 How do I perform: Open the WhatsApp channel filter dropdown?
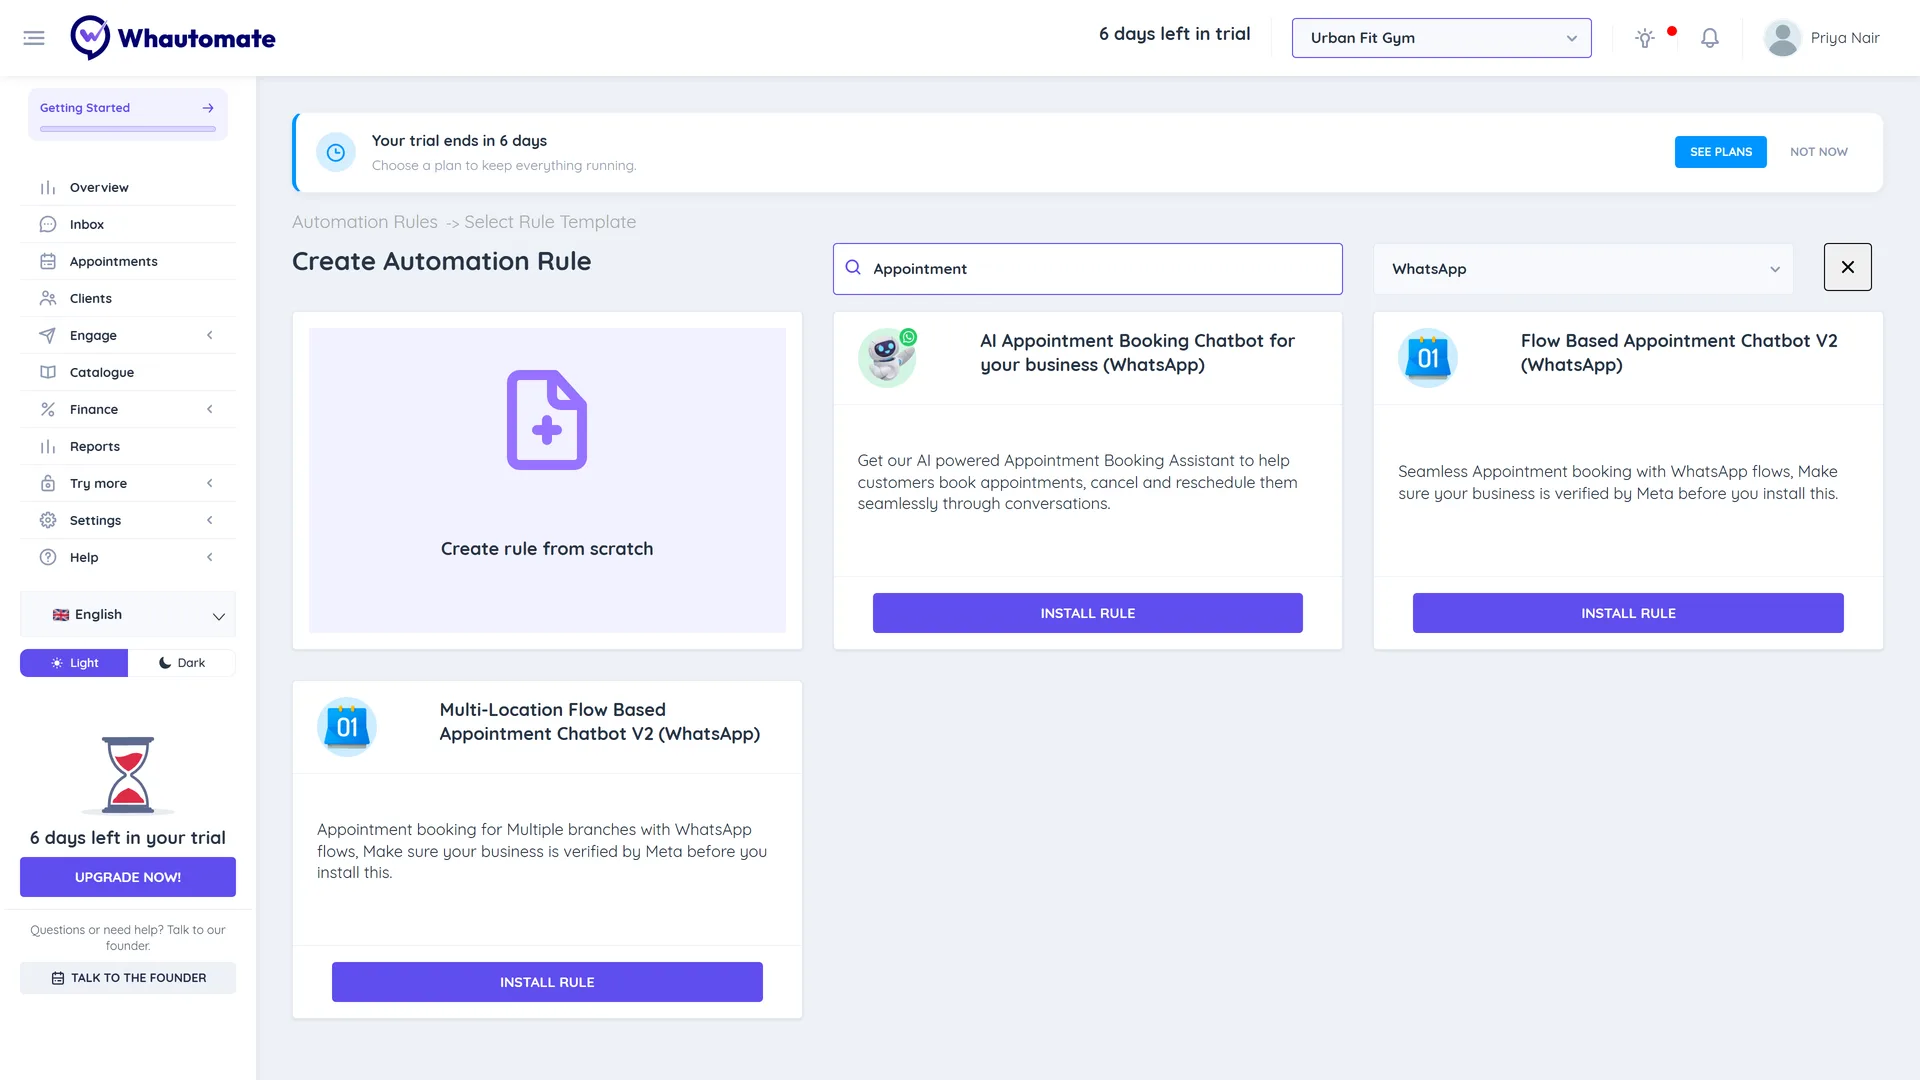point(1583,269)
